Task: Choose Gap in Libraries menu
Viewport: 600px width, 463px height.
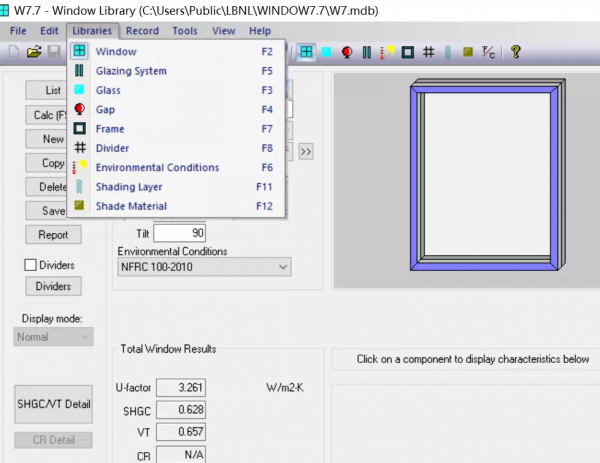Action: pyautogui.click(x=176, y=109)
